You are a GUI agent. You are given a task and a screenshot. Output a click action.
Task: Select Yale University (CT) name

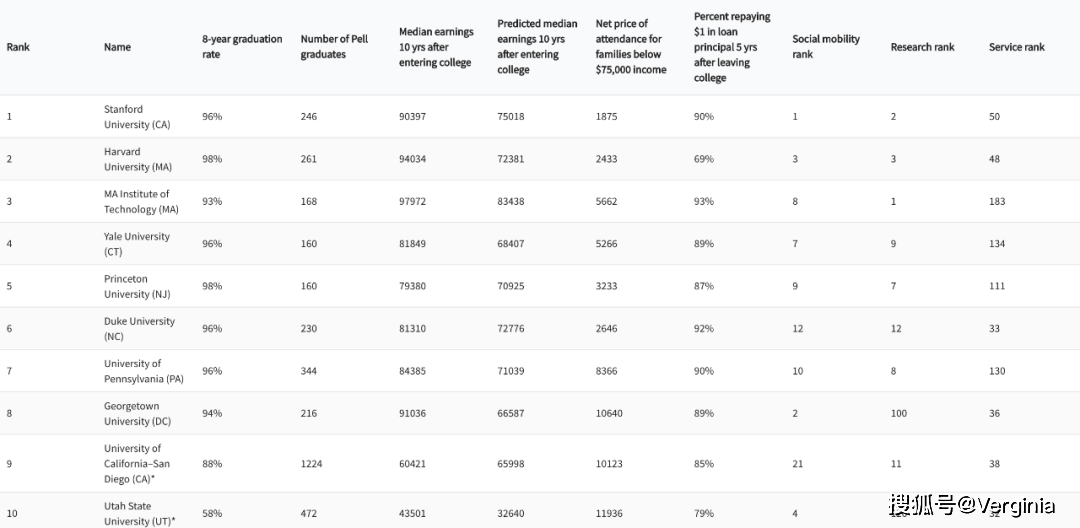pyautogui.click(x=137, y=244)
